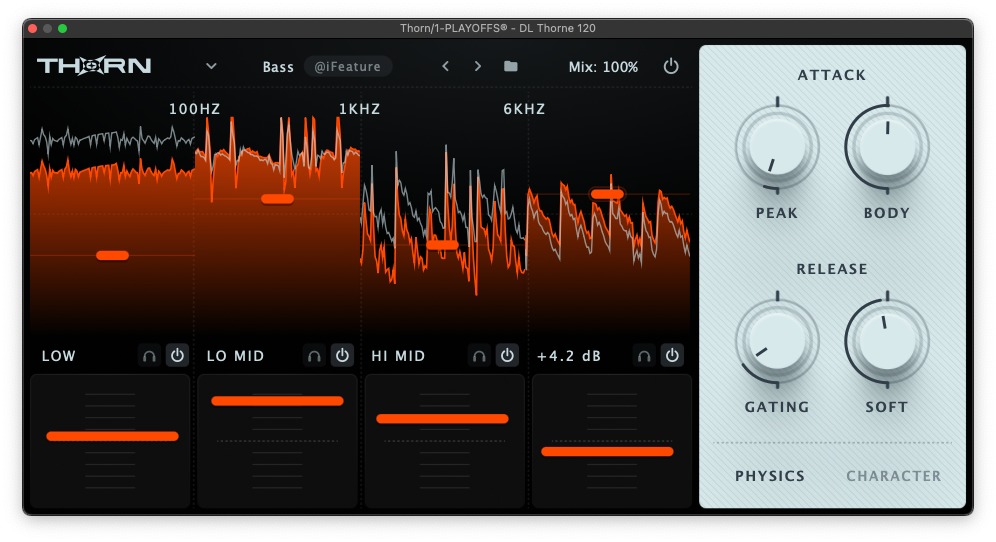996x542 pixels.
Task: Click the 1KHZ crossover label
Action: (360, 109)
